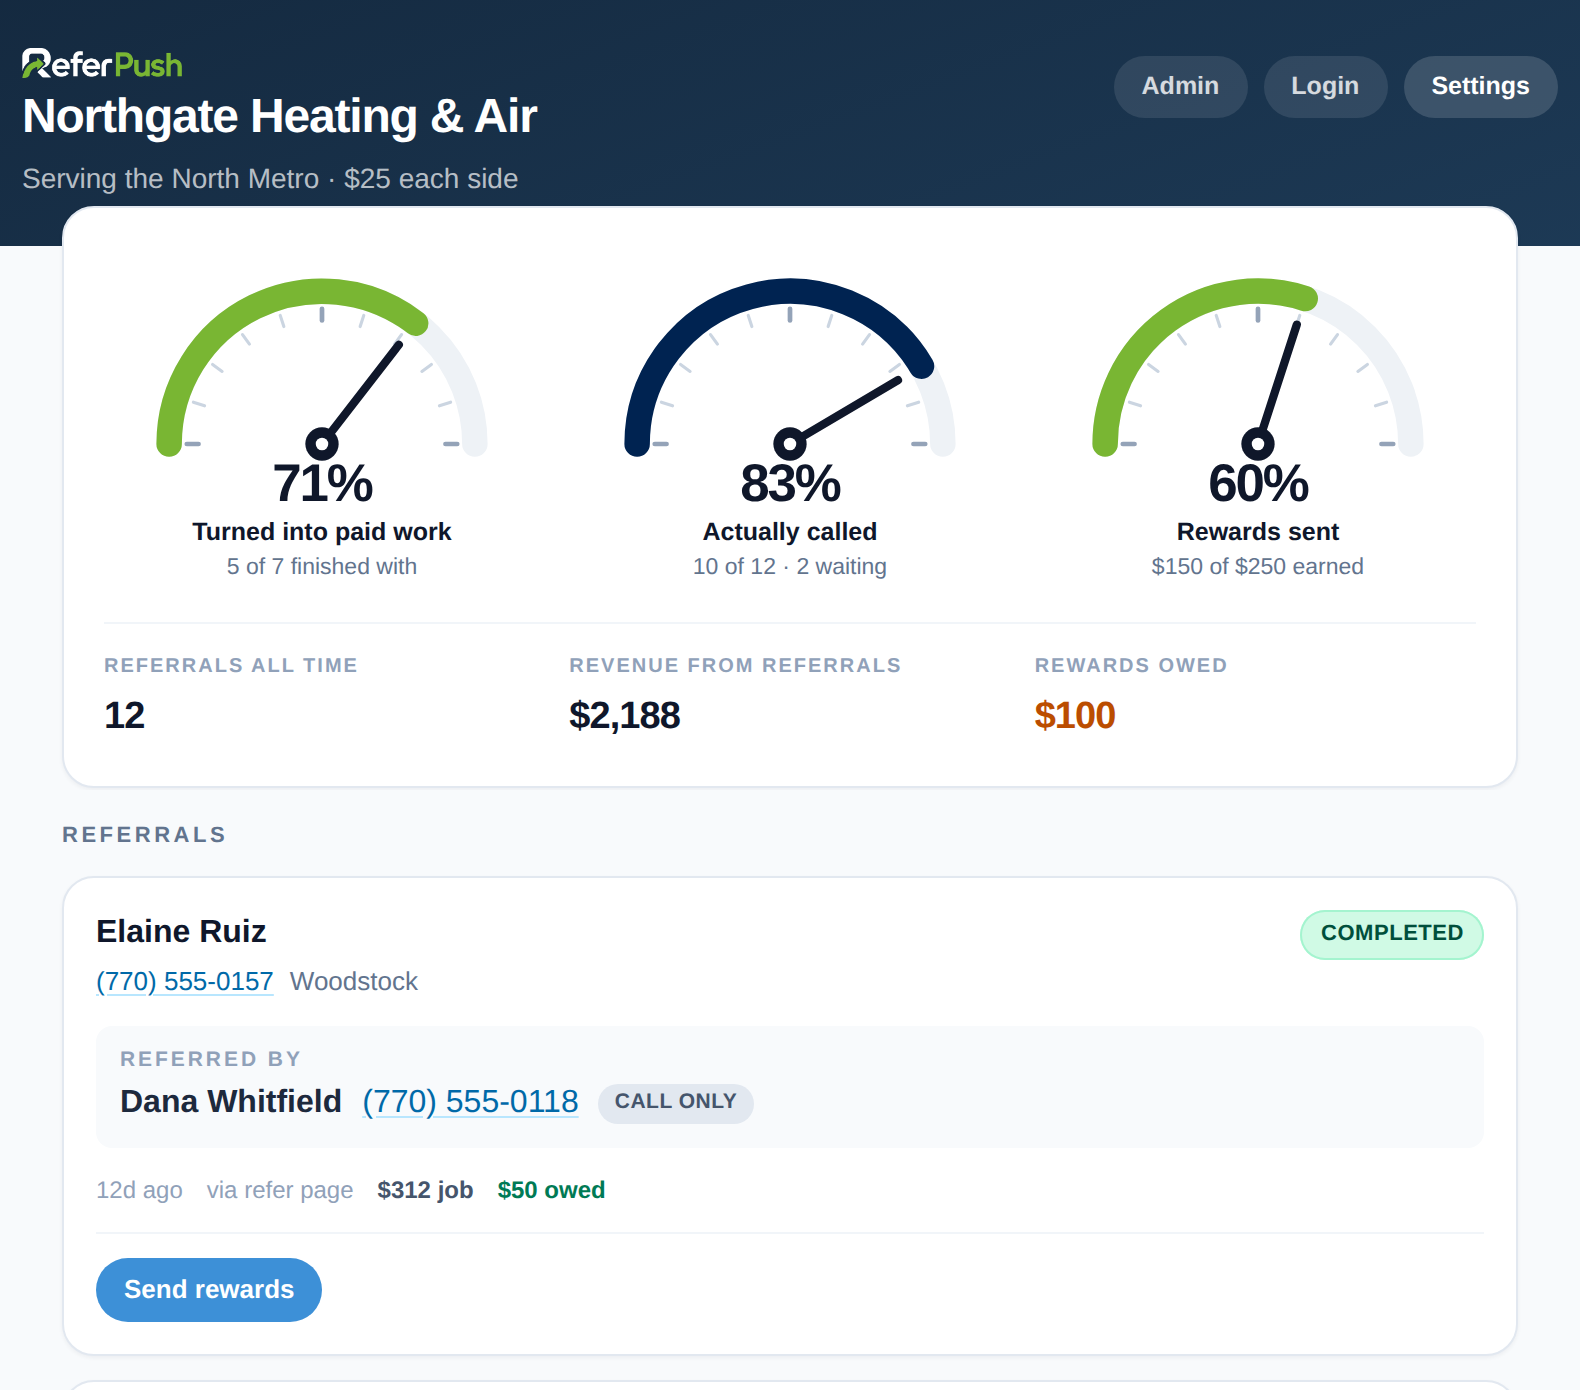
Task: Click the $2,188 revenue value
Action: pyautogui.click(x=625, y=716)
